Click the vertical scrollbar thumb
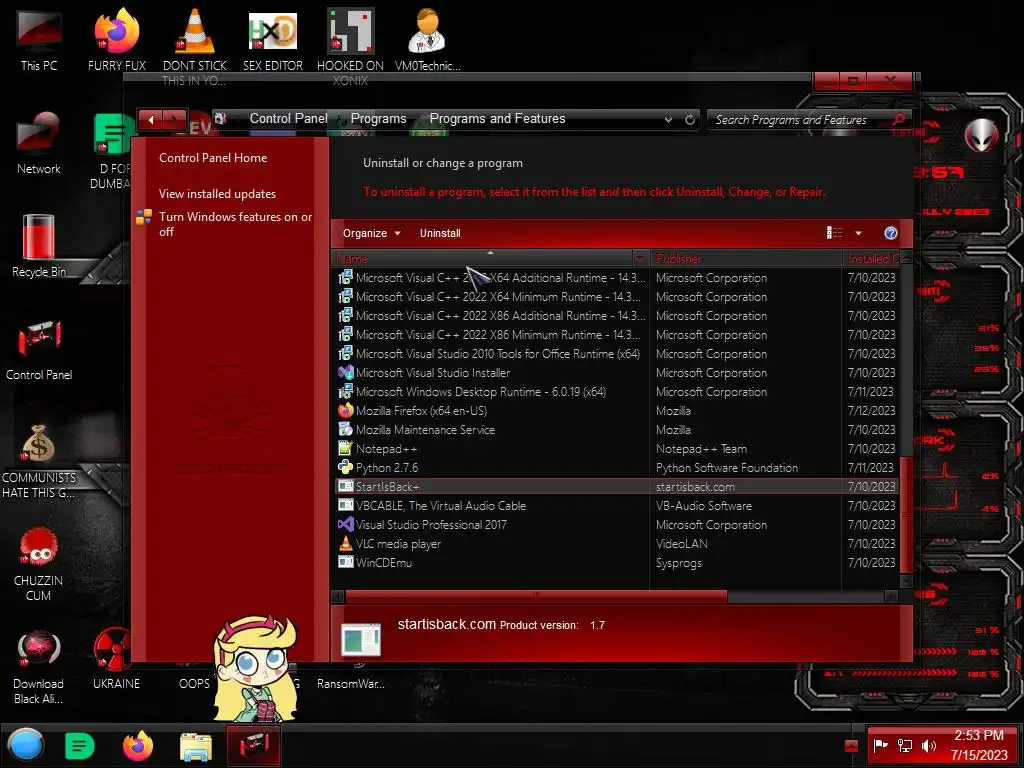 click(906, 513)
